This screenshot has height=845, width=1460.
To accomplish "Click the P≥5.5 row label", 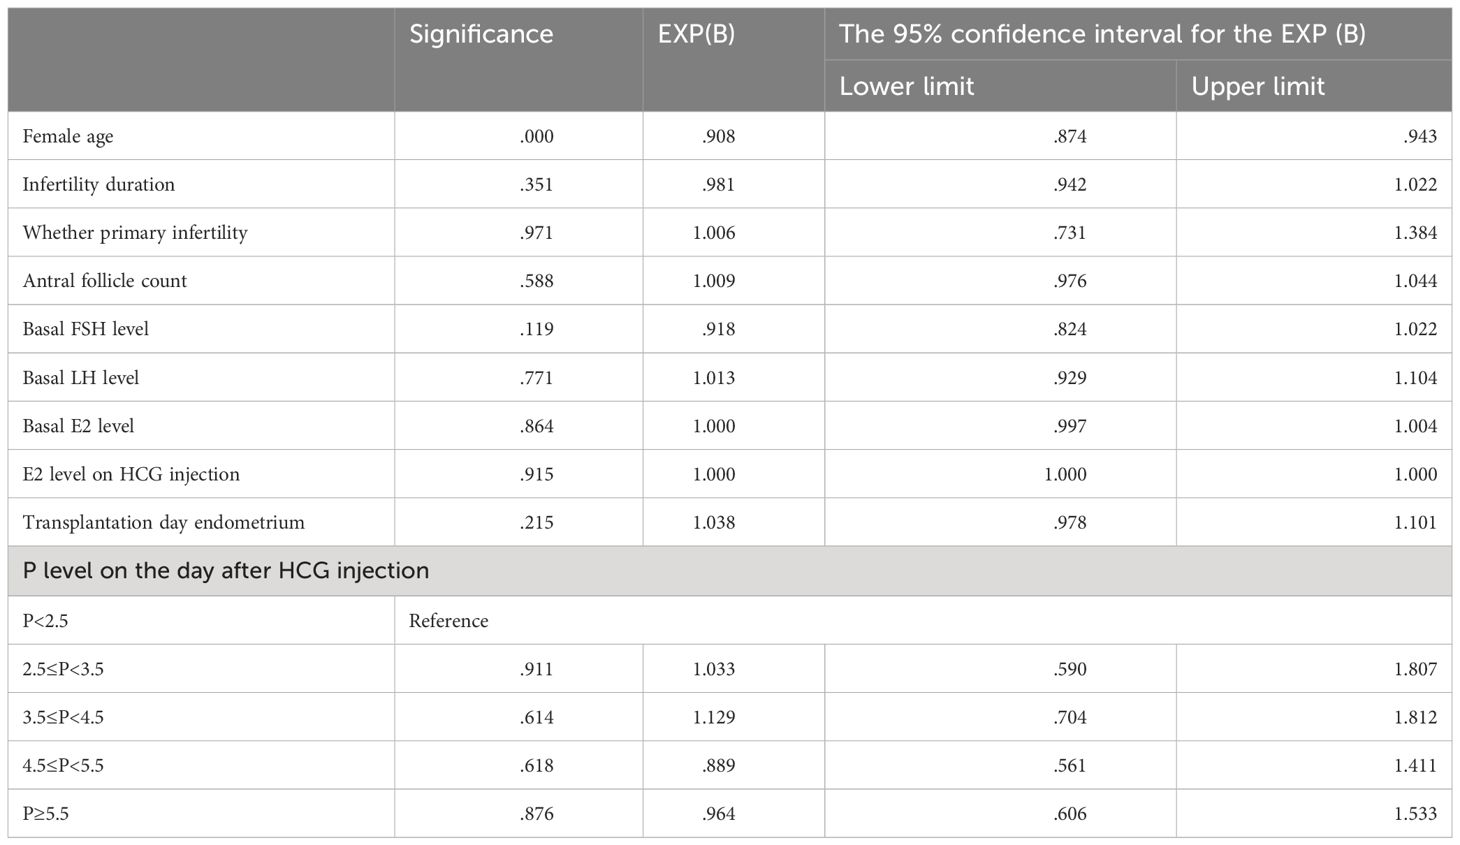I will click(x=46, y=814).
